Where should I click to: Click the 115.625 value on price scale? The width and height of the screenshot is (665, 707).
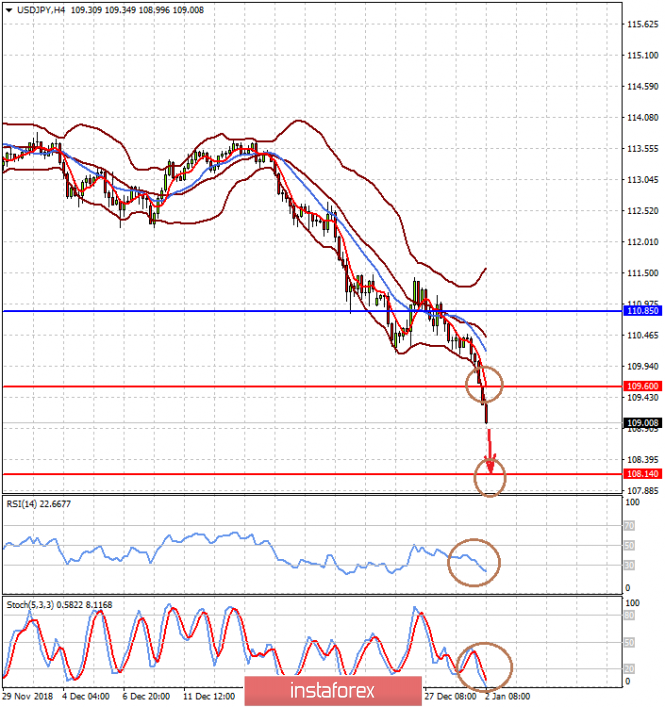tap(639, 24)
